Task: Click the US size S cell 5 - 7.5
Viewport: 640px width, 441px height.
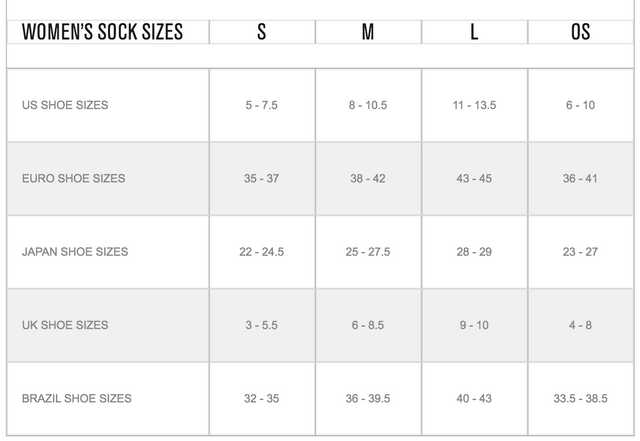Action: (x=262, y=105)
